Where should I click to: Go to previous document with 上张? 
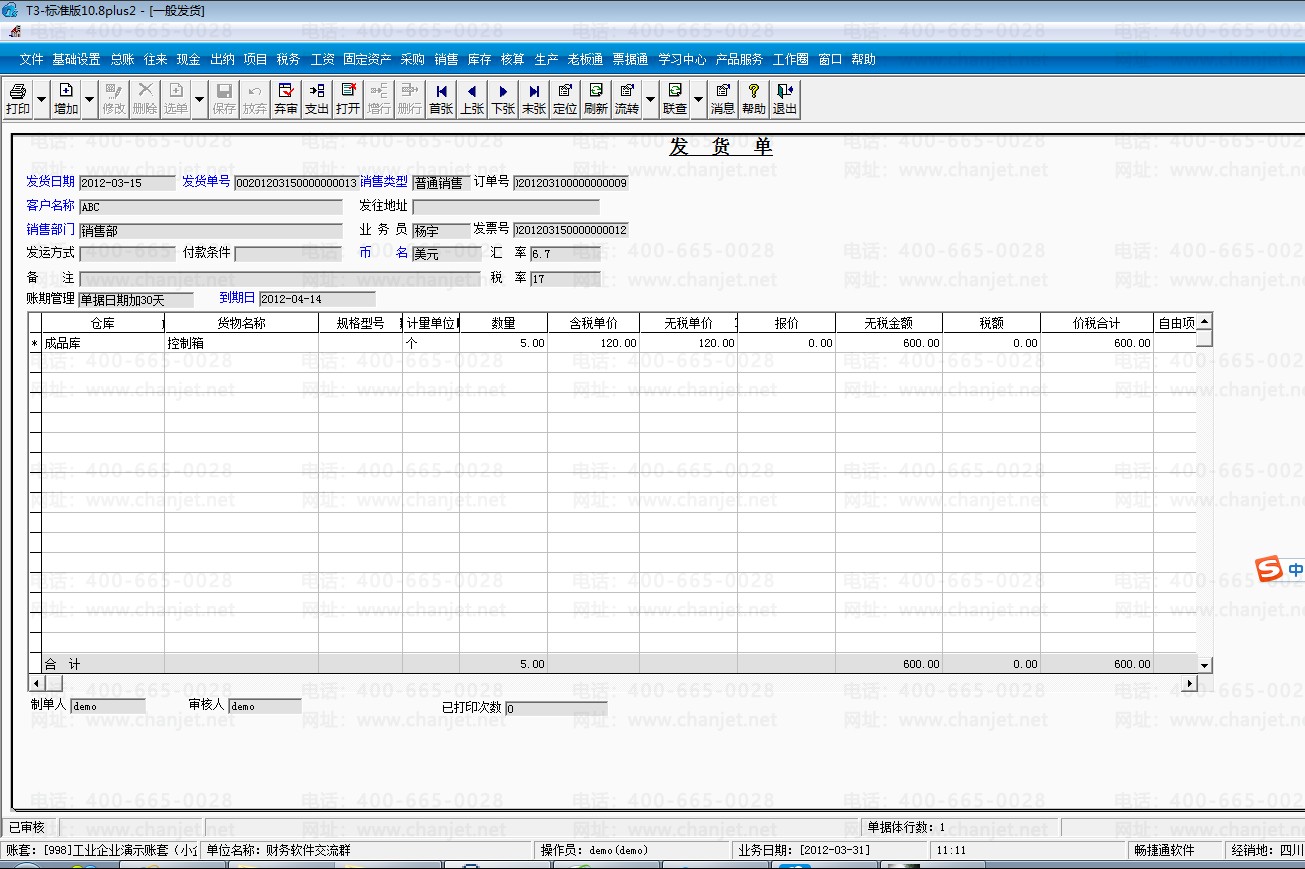click(472, 99)
